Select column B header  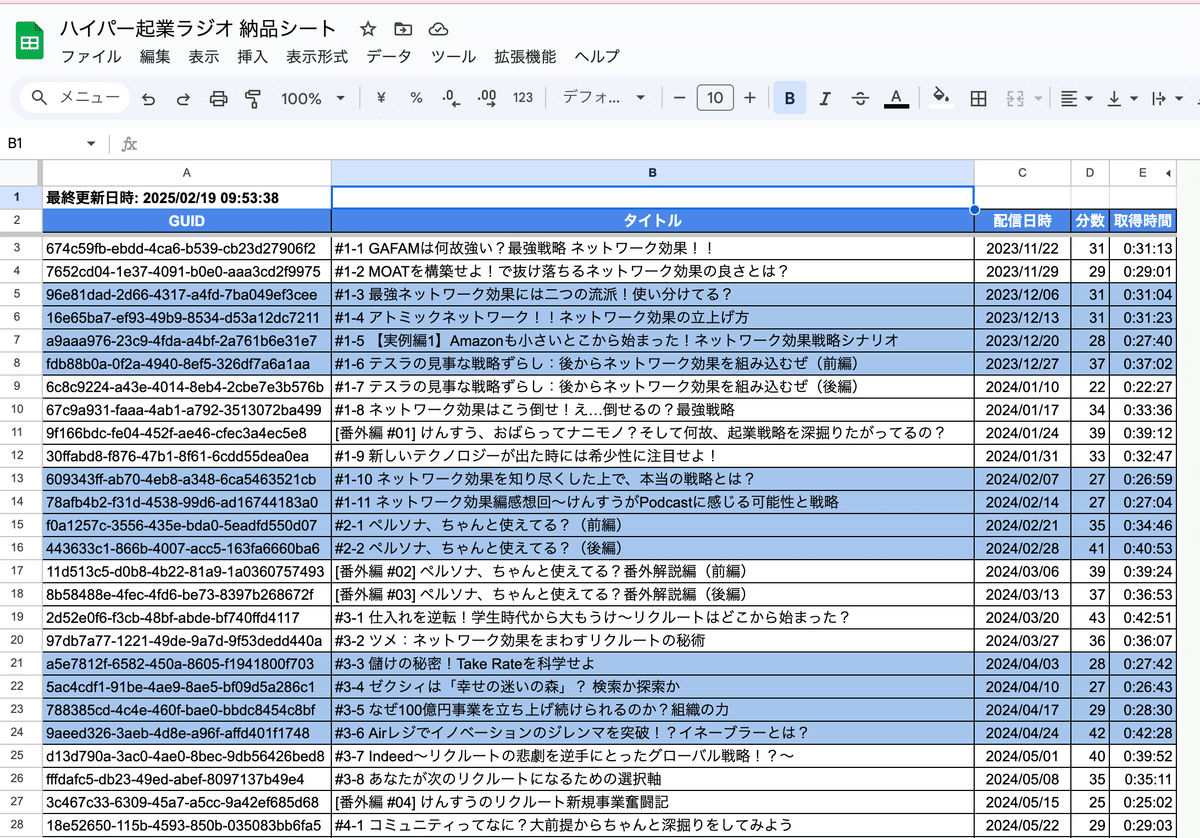coord(652,172)
